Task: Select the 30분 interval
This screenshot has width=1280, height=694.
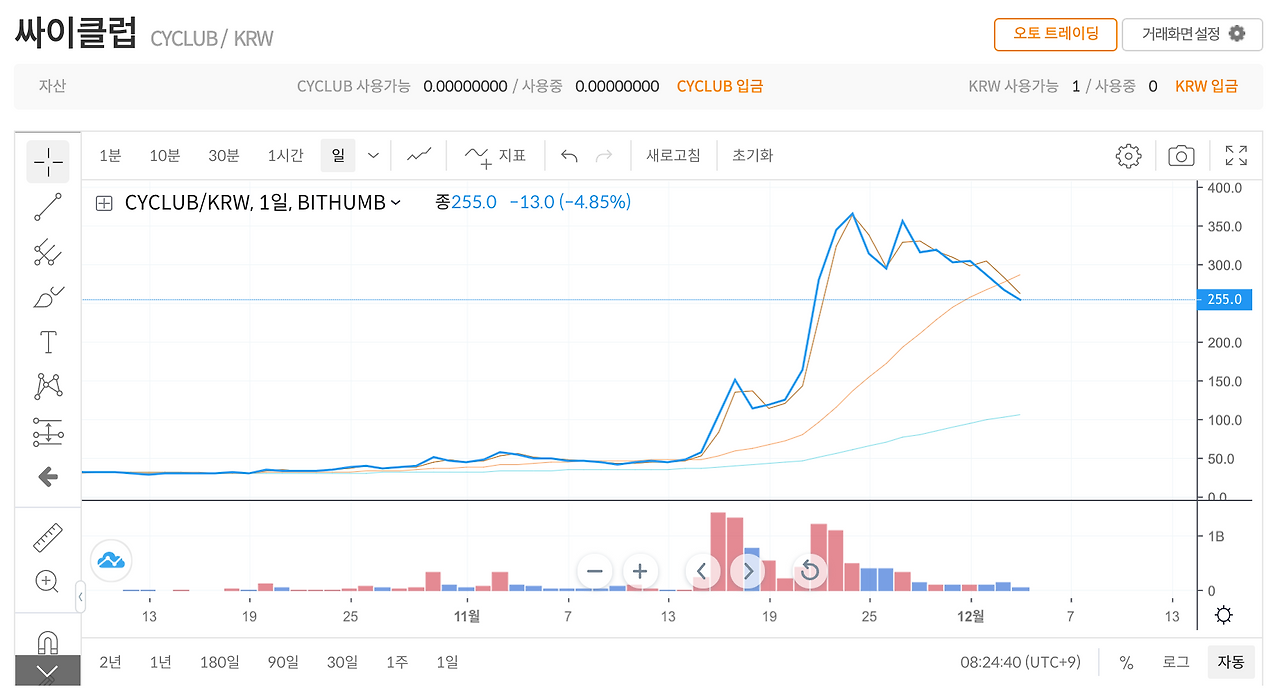Action: click(x=224, y=155)
